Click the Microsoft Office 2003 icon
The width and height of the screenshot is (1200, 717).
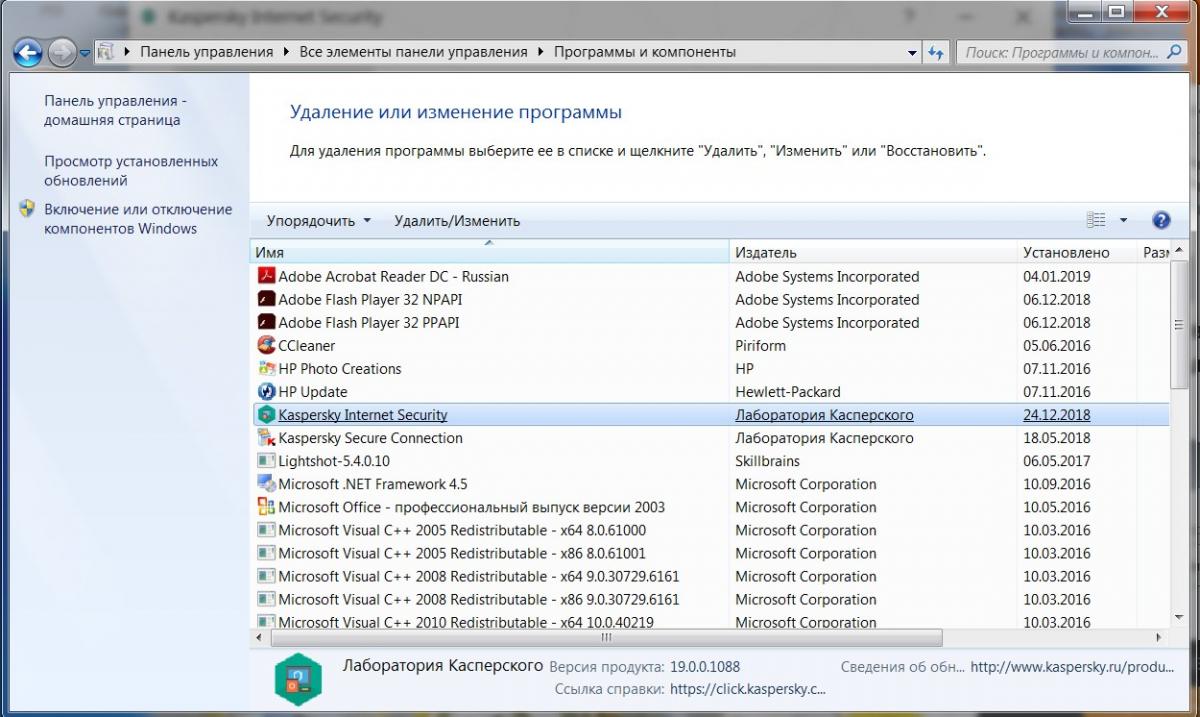(266, 507)
